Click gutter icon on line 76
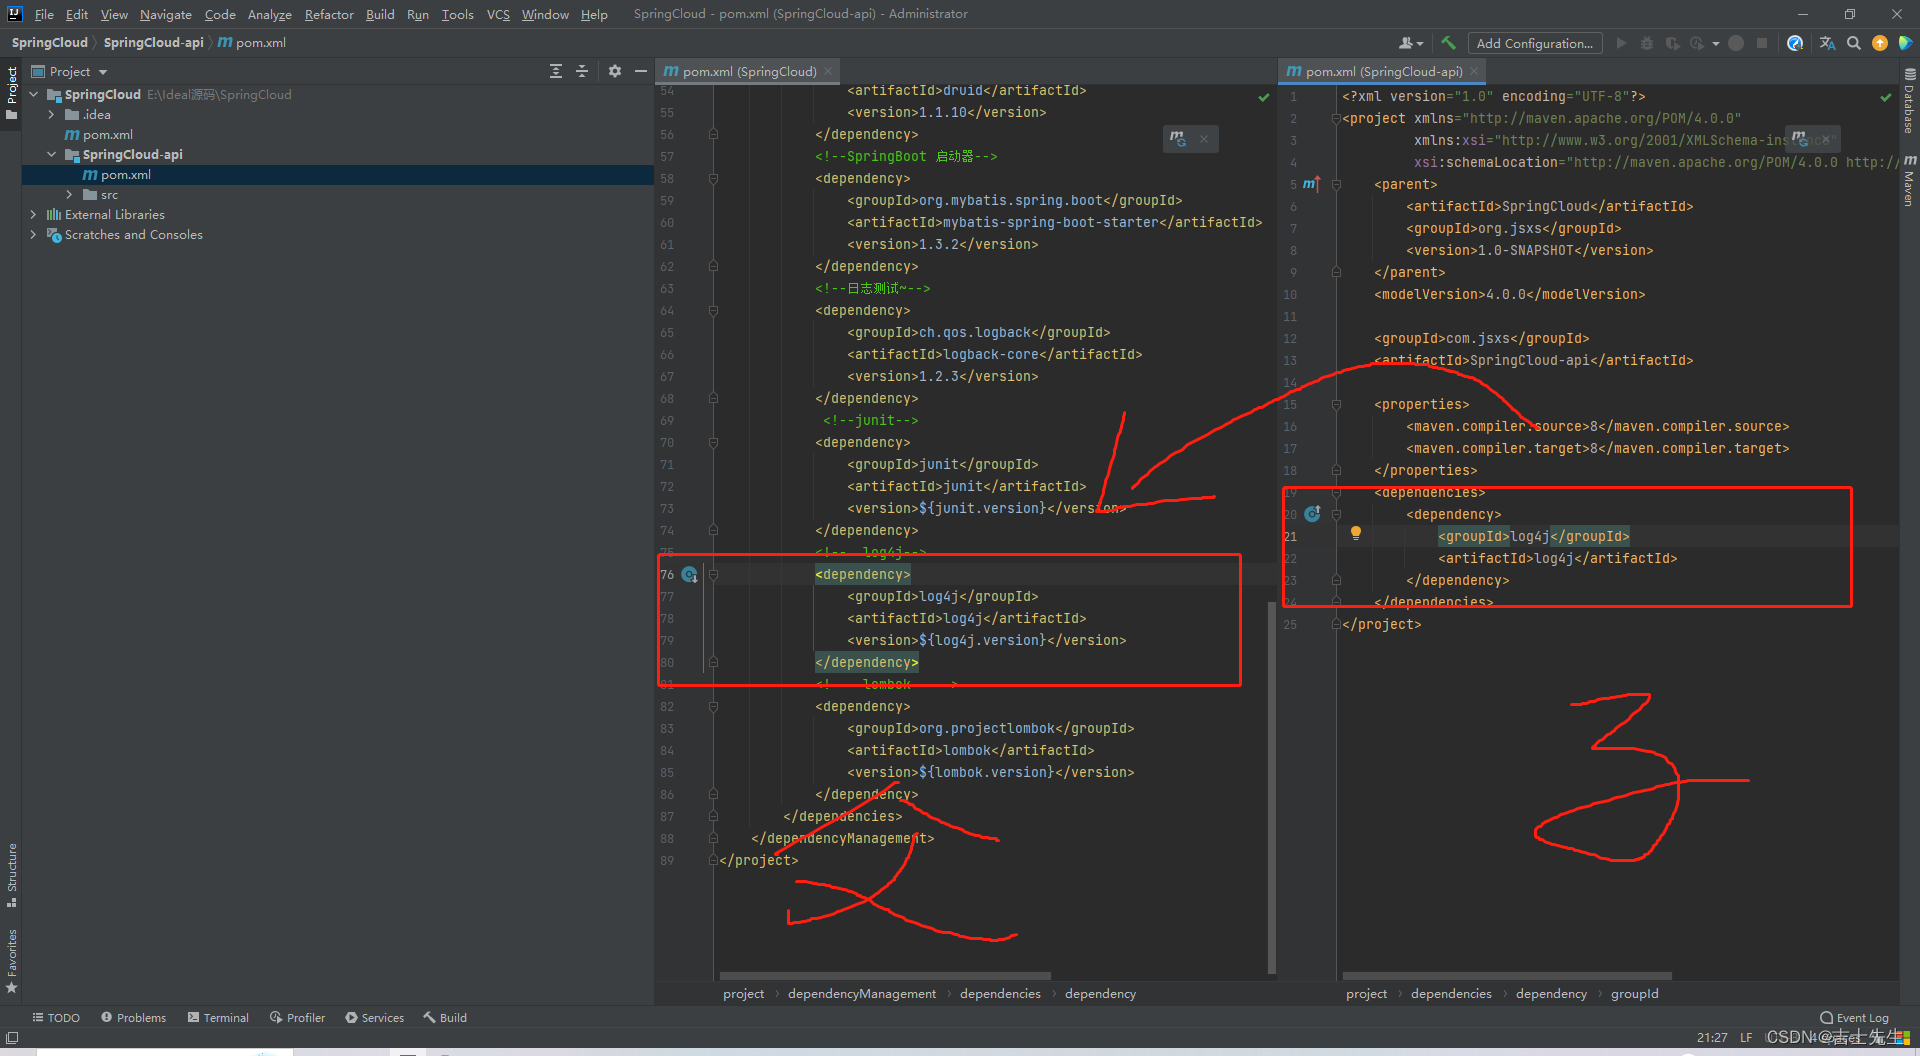This screenshot has height=1056, width=1920. (x=689, y=574)
